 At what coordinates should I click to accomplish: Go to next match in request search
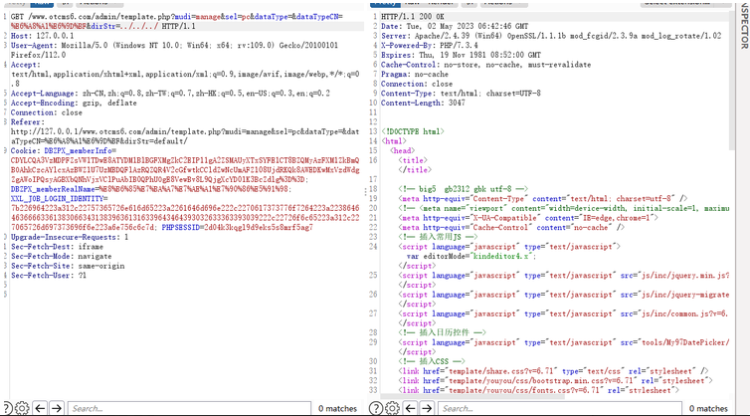point(56,408)
